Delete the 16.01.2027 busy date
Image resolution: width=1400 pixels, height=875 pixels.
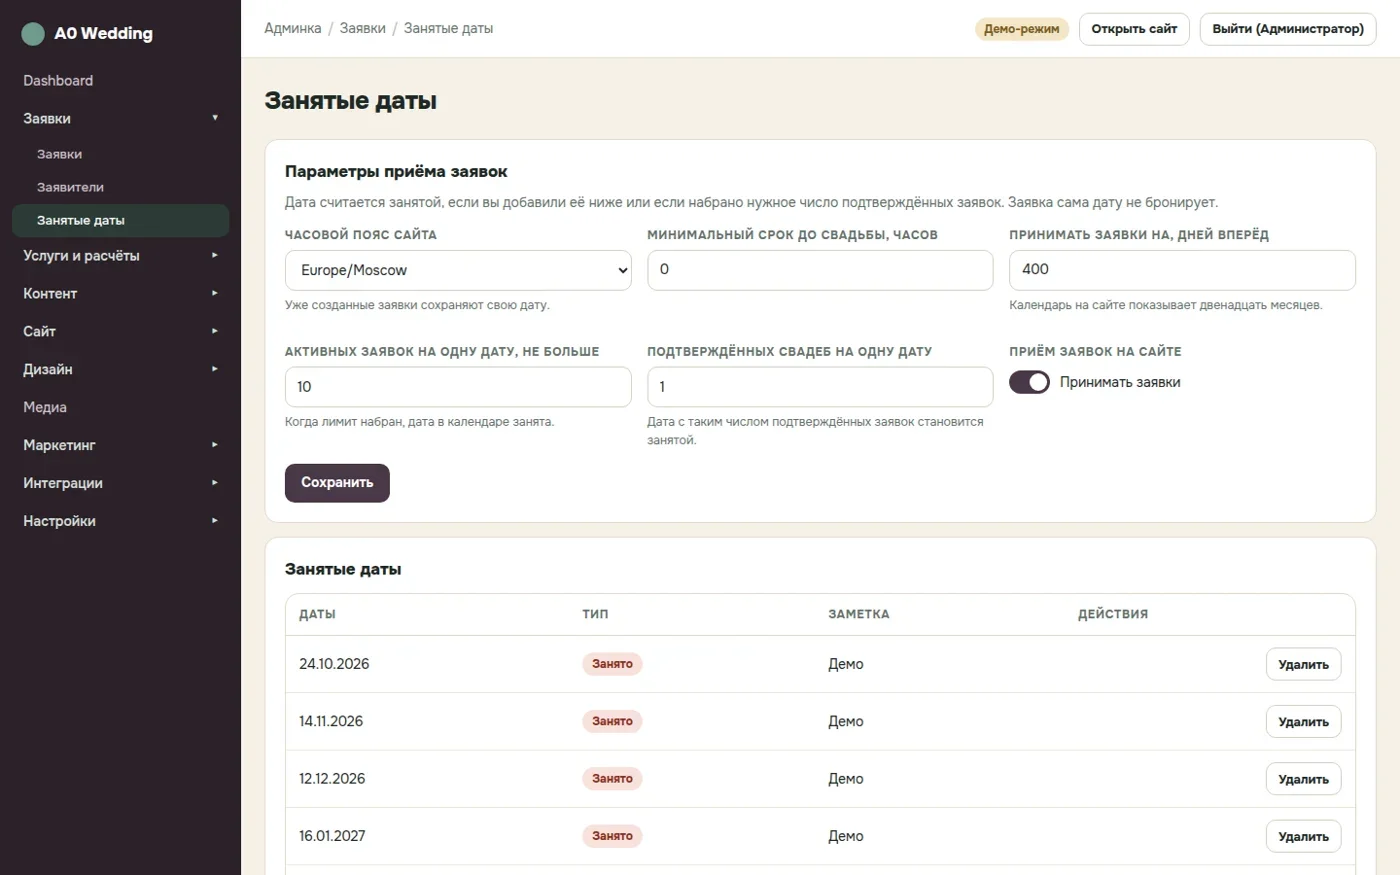click(x=1303, y=837)
